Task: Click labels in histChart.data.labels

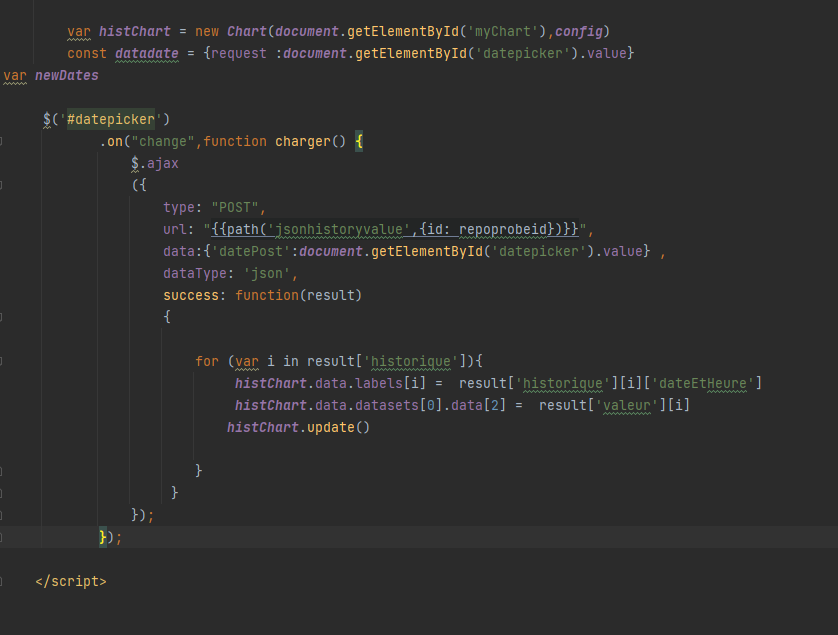Action: pyautogui.click(x=379, y=383)
